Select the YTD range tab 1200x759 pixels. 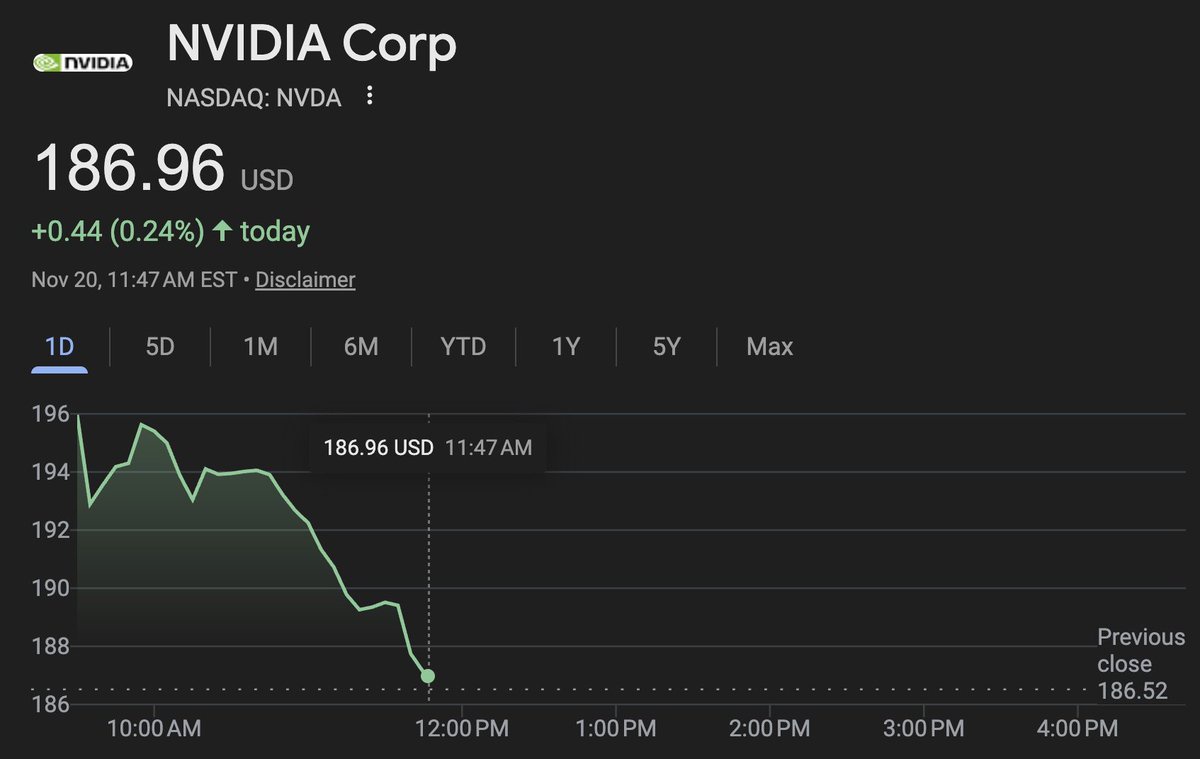tap(463, 347)
